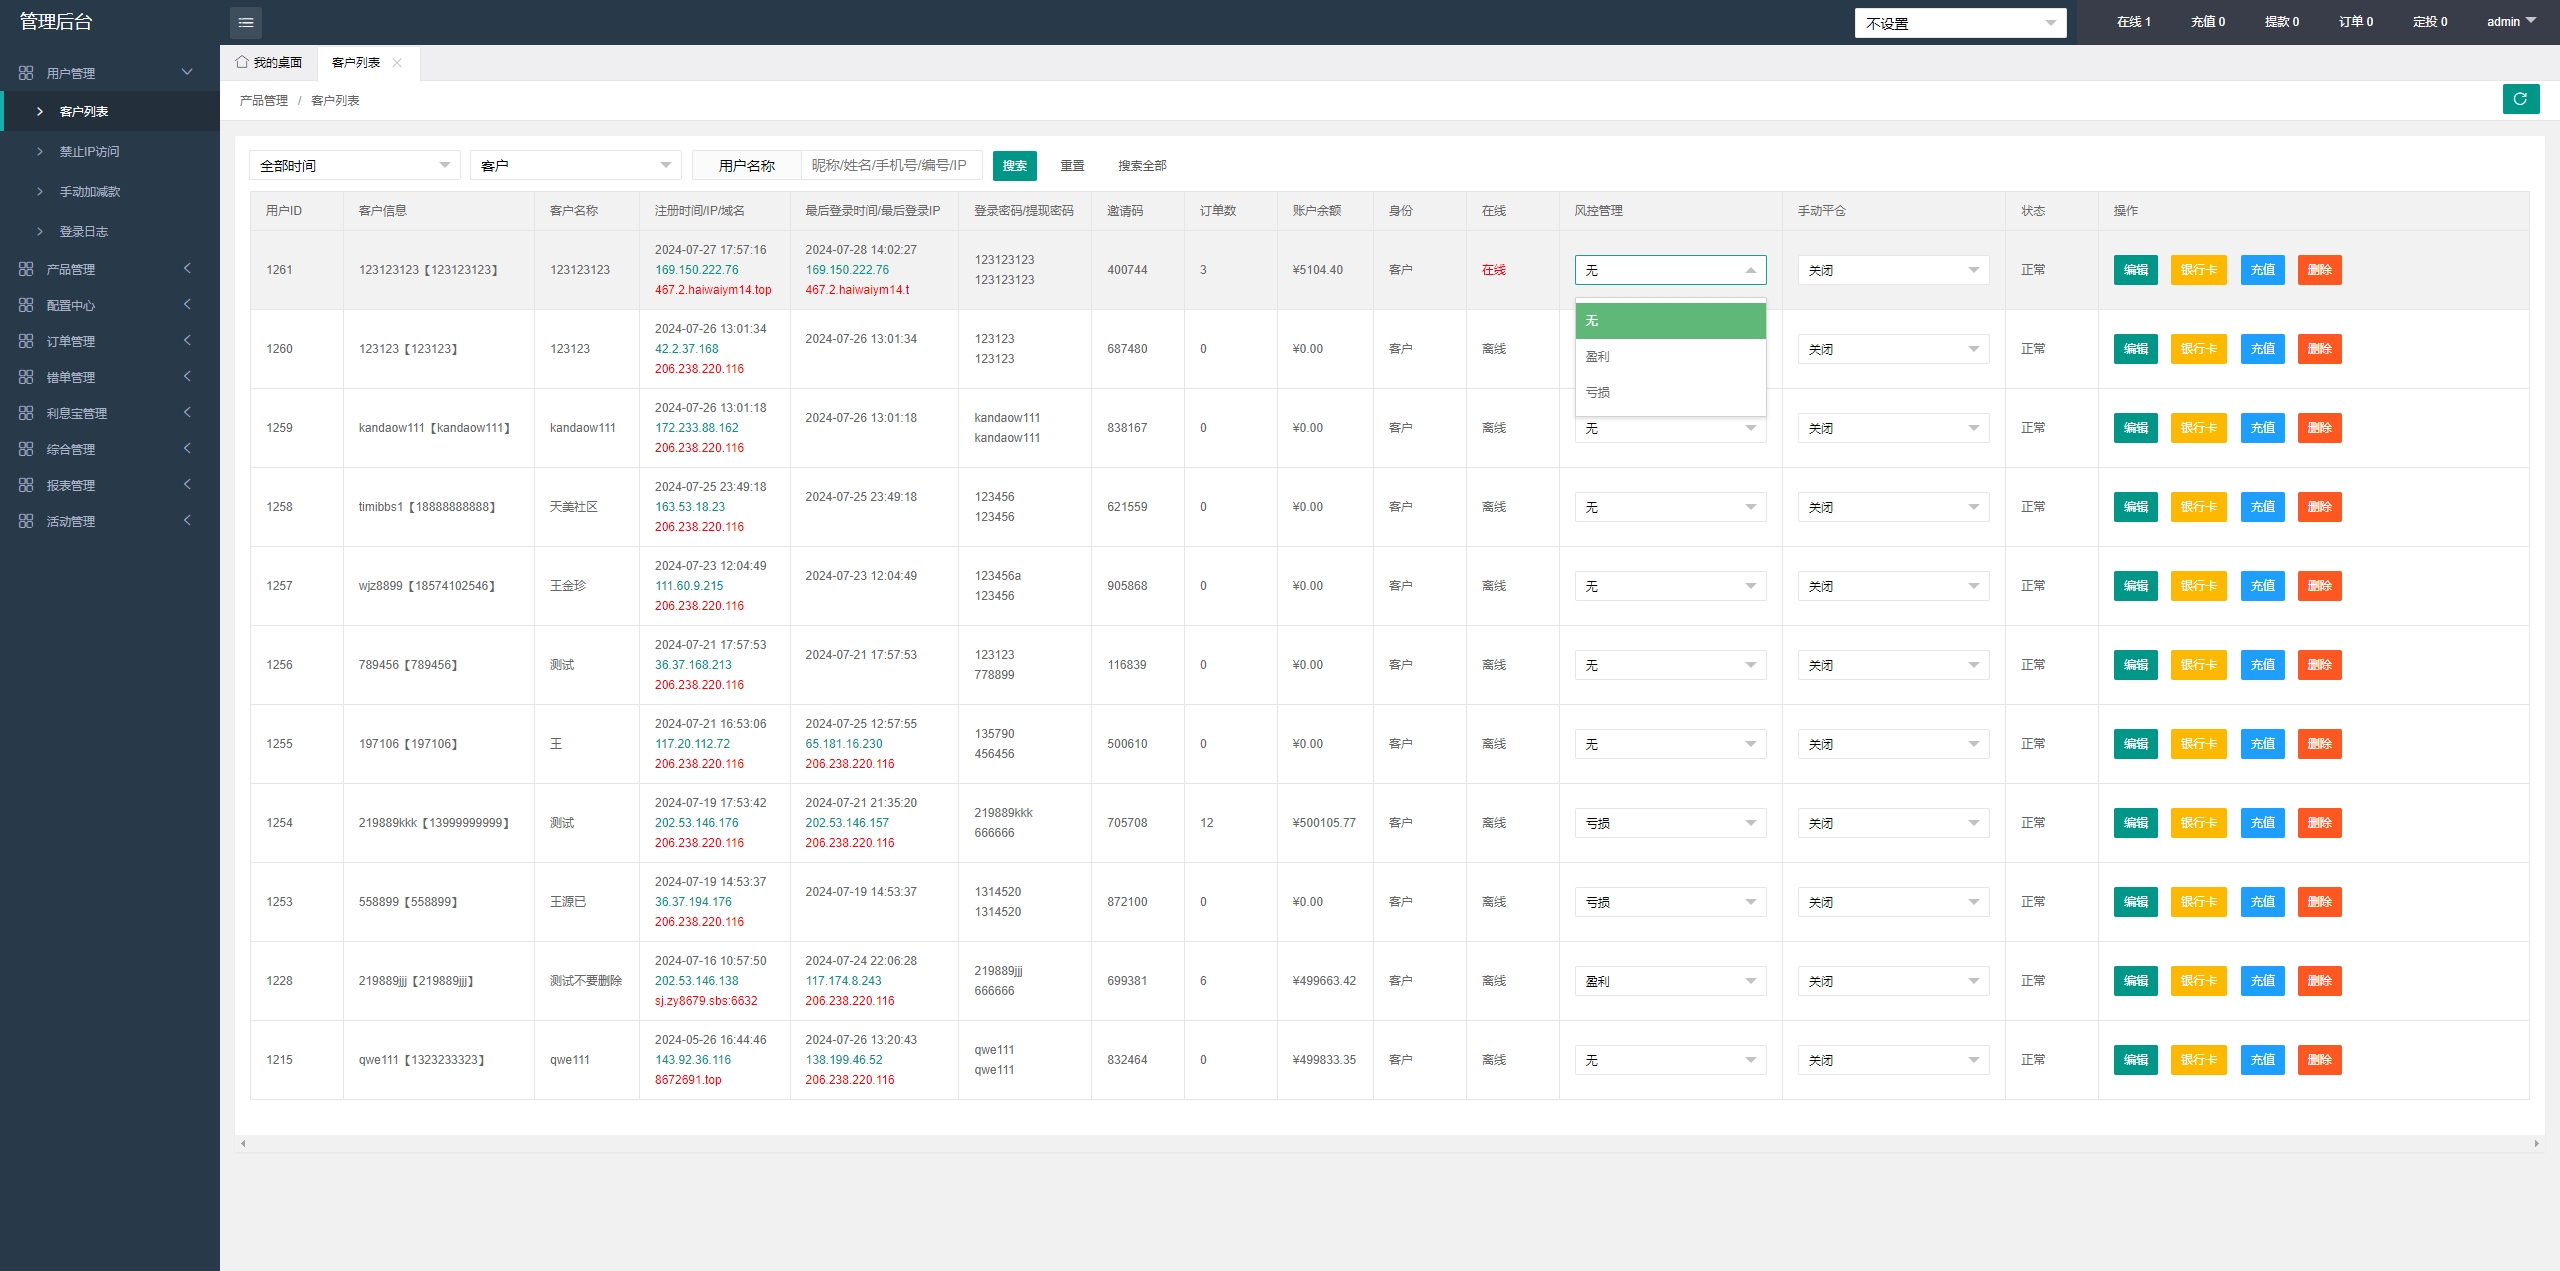Screen dimensions: 2560x1271
Task: Open 禁止IP访问 in the sidebar
Action: [x=89, y=152]
